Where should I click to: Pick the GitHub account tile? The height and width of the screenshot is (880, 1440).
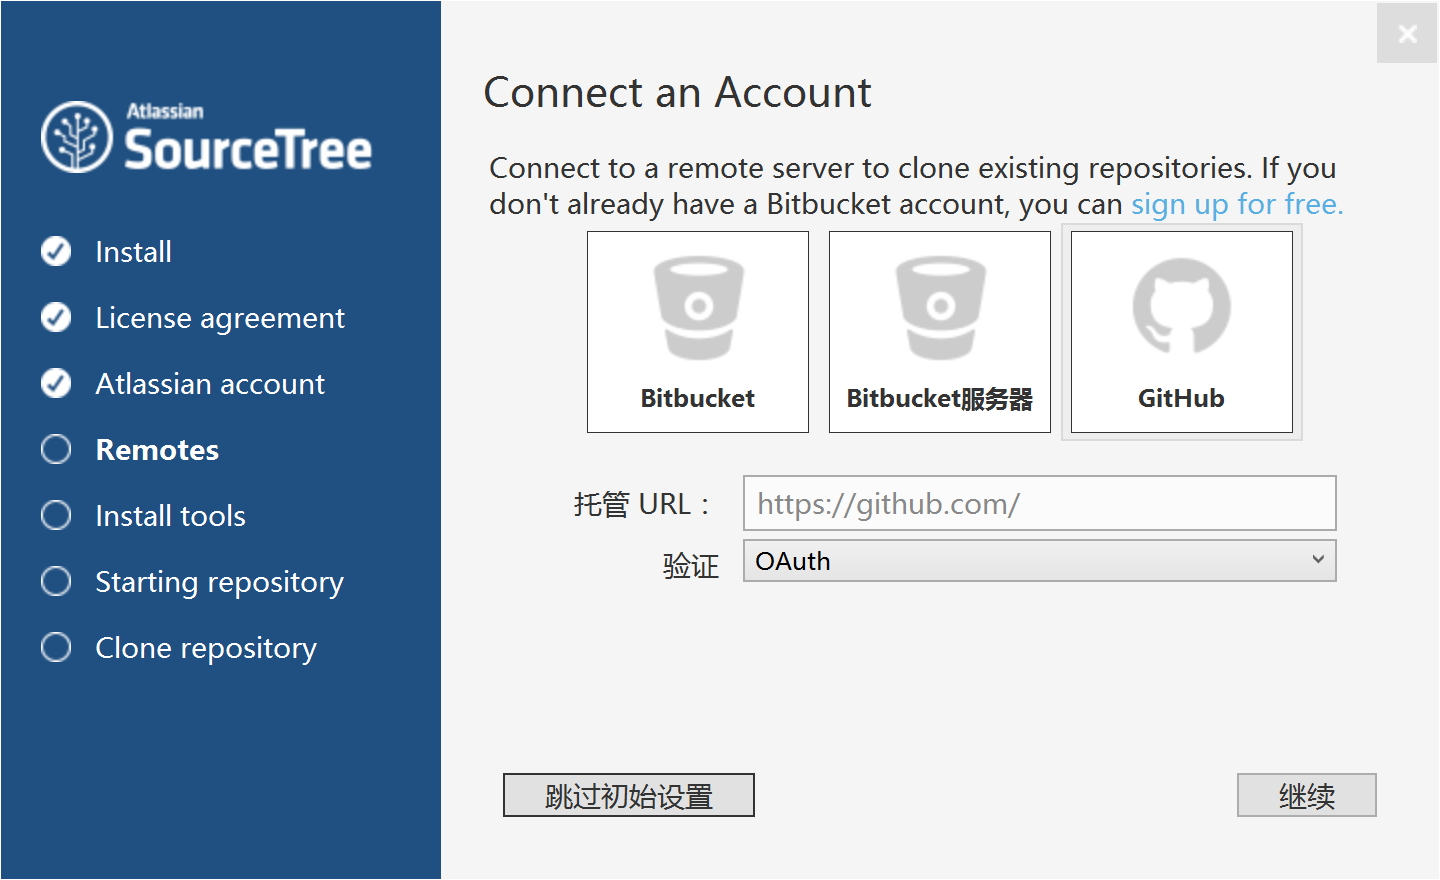click(x=1181, y=332)
